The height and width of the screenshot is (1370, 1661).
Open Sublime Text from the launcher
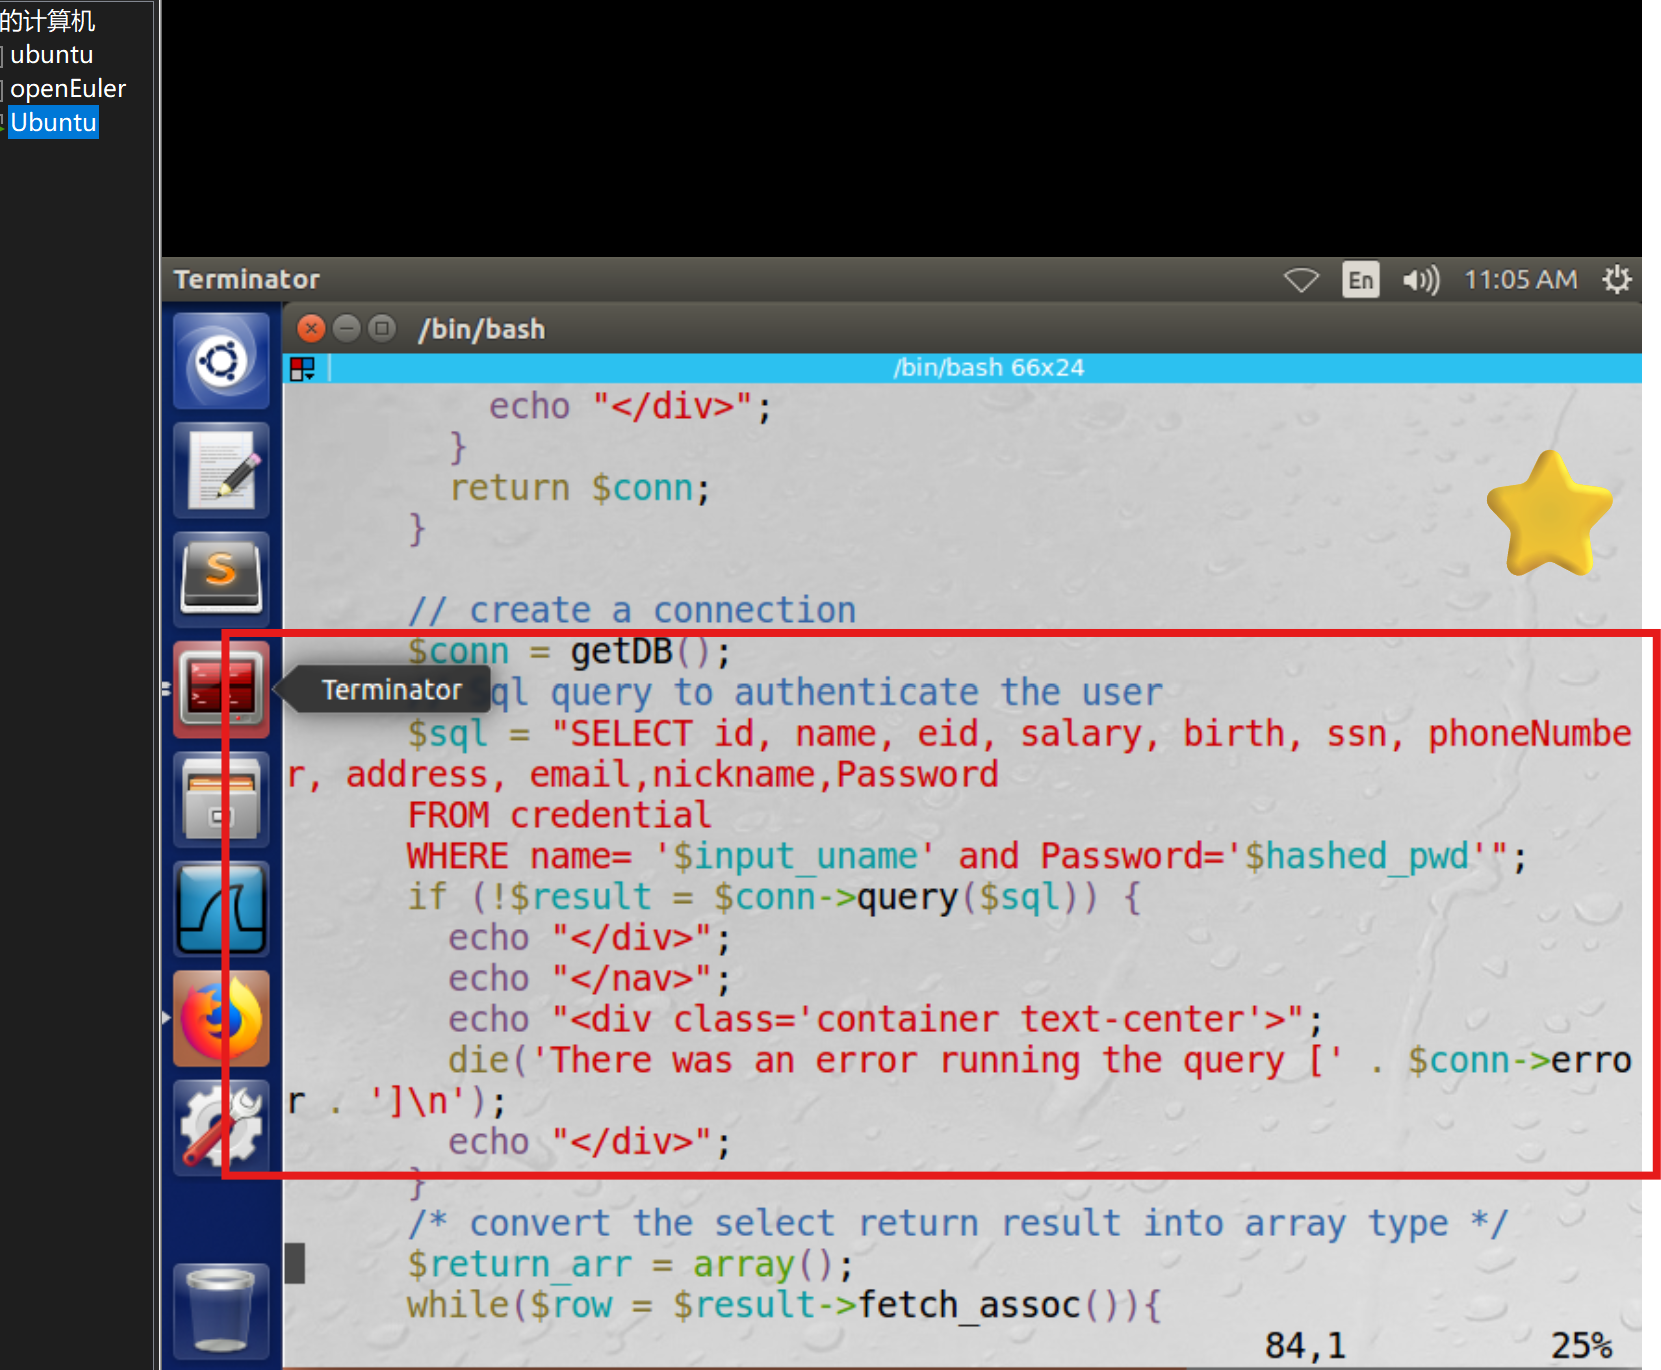pyautogui.click(x=221, y=579)
